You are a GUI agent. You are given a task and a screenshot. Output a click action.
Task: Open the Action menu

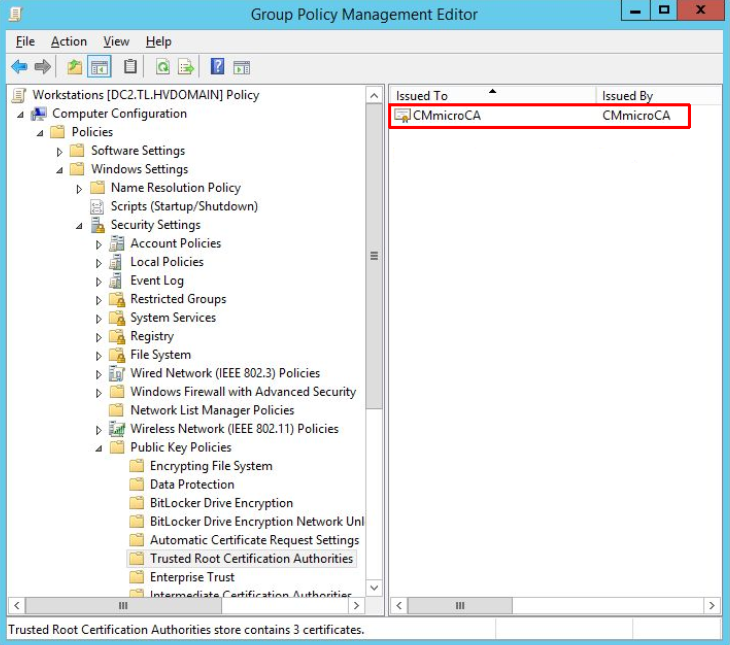68,41
